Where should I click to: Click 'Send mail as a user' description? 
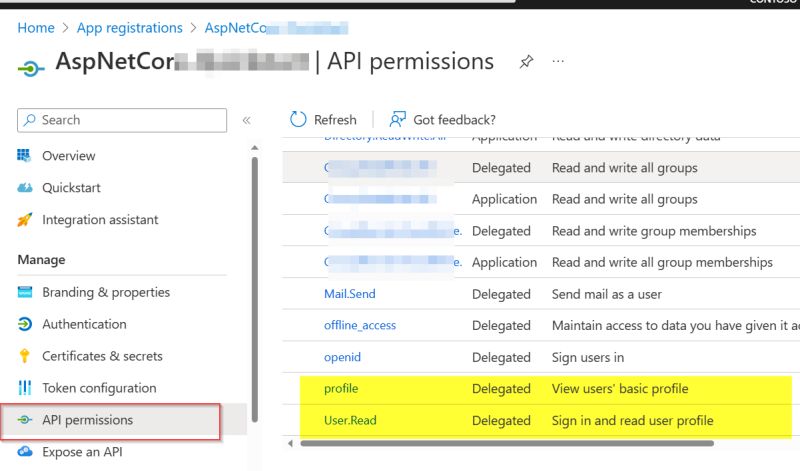click(607, 294)
